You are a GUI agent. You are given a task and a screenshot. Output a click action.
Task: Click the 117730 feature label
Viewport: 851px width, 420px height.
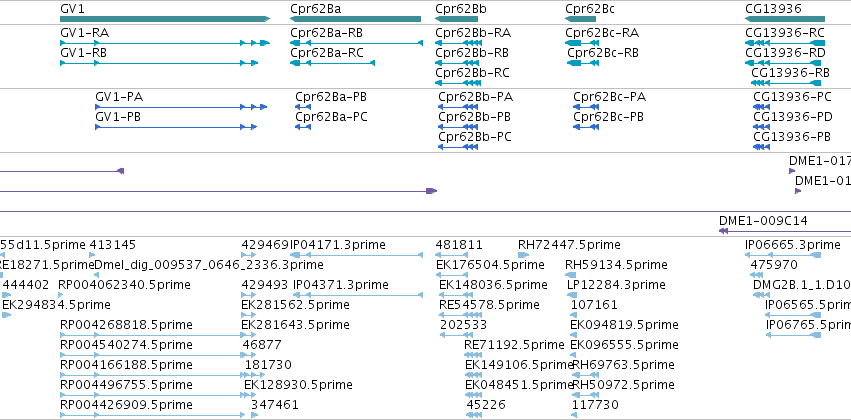click(x=595, y=405)
